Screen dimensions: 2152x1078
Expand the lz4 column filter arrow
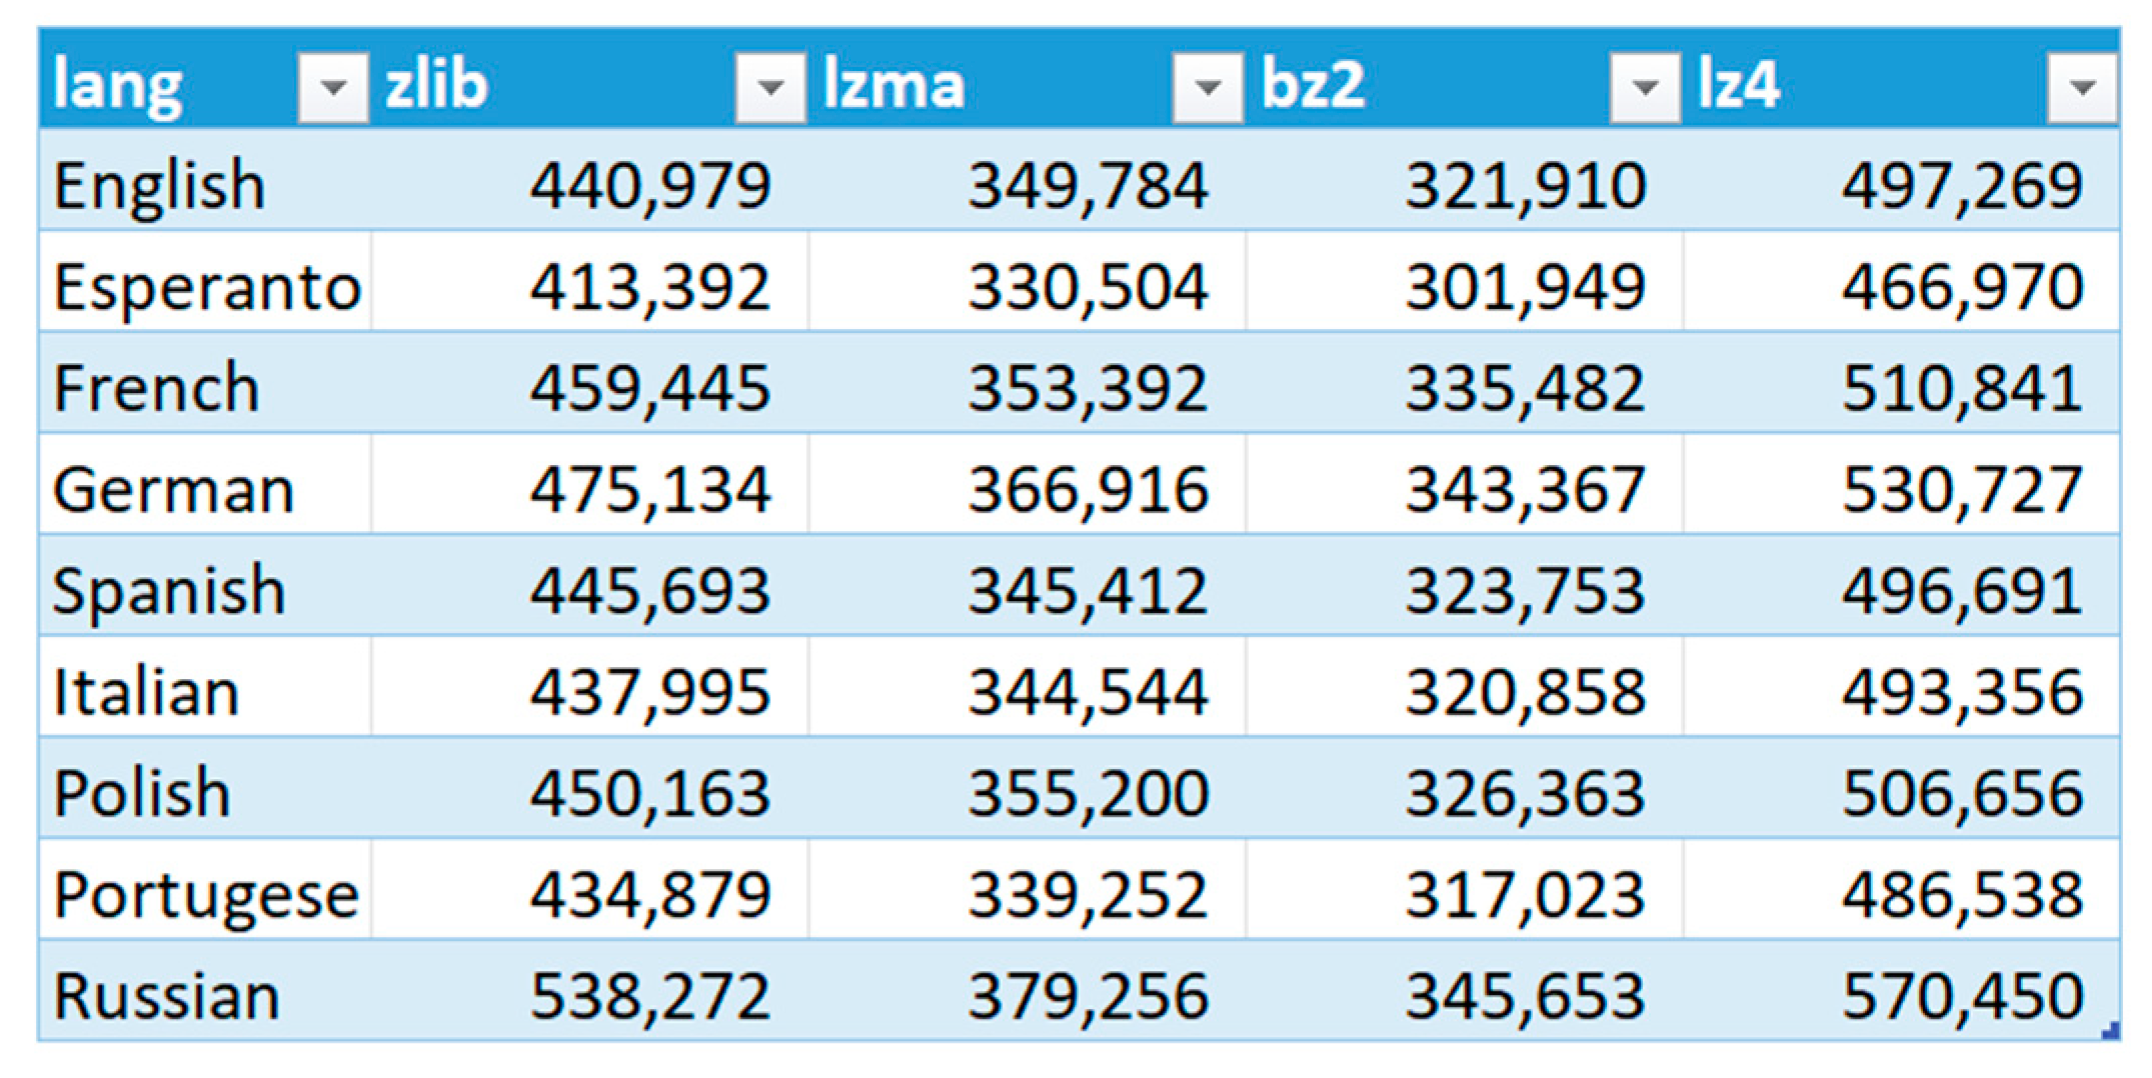(2082, 88)
